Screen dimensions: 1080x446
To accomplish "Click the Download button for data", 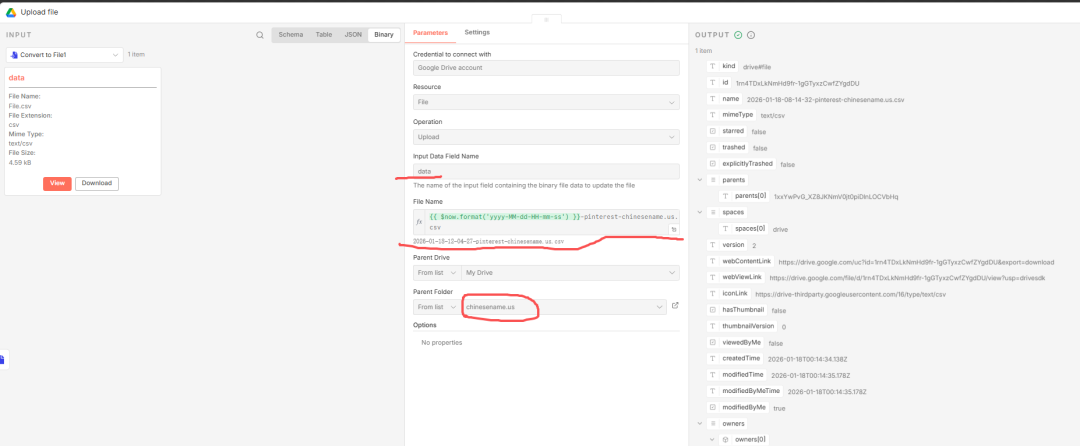I will coord(96,183).
